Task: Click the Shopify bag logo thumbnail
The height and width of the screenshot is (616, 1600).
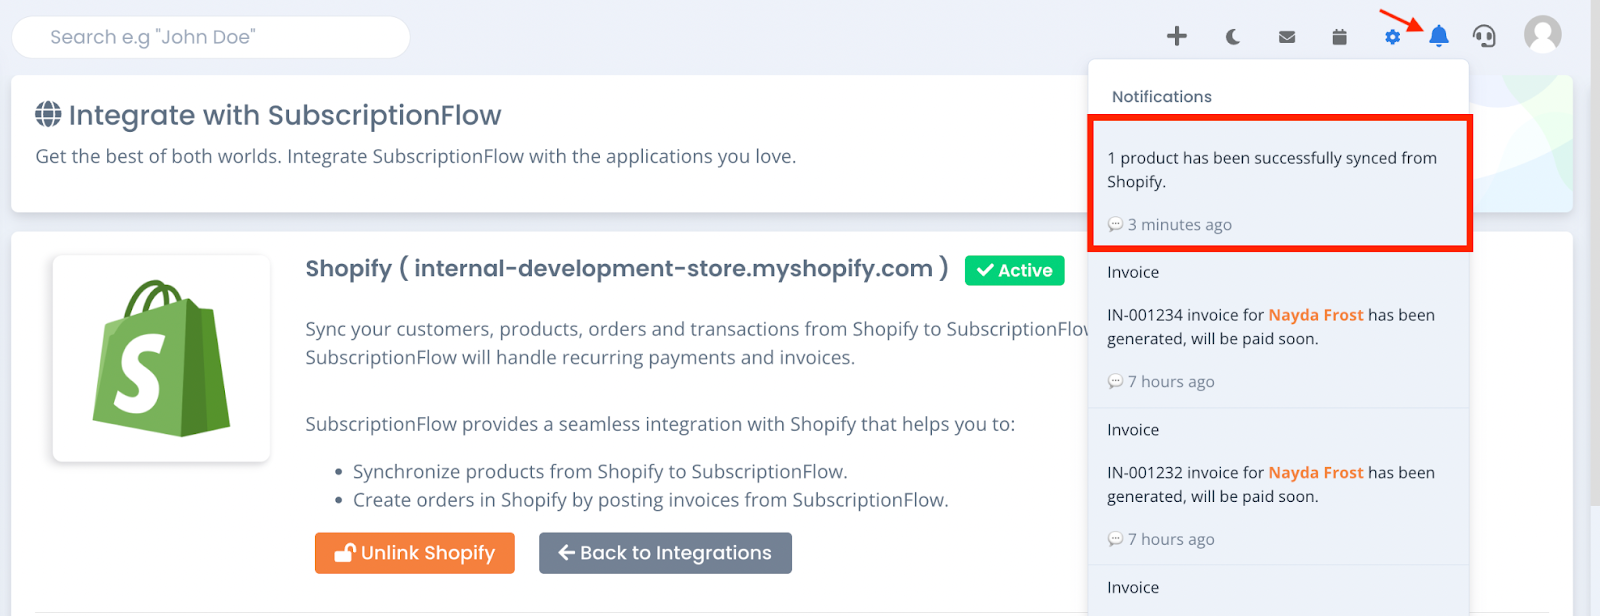Action: tap(161, 358)
